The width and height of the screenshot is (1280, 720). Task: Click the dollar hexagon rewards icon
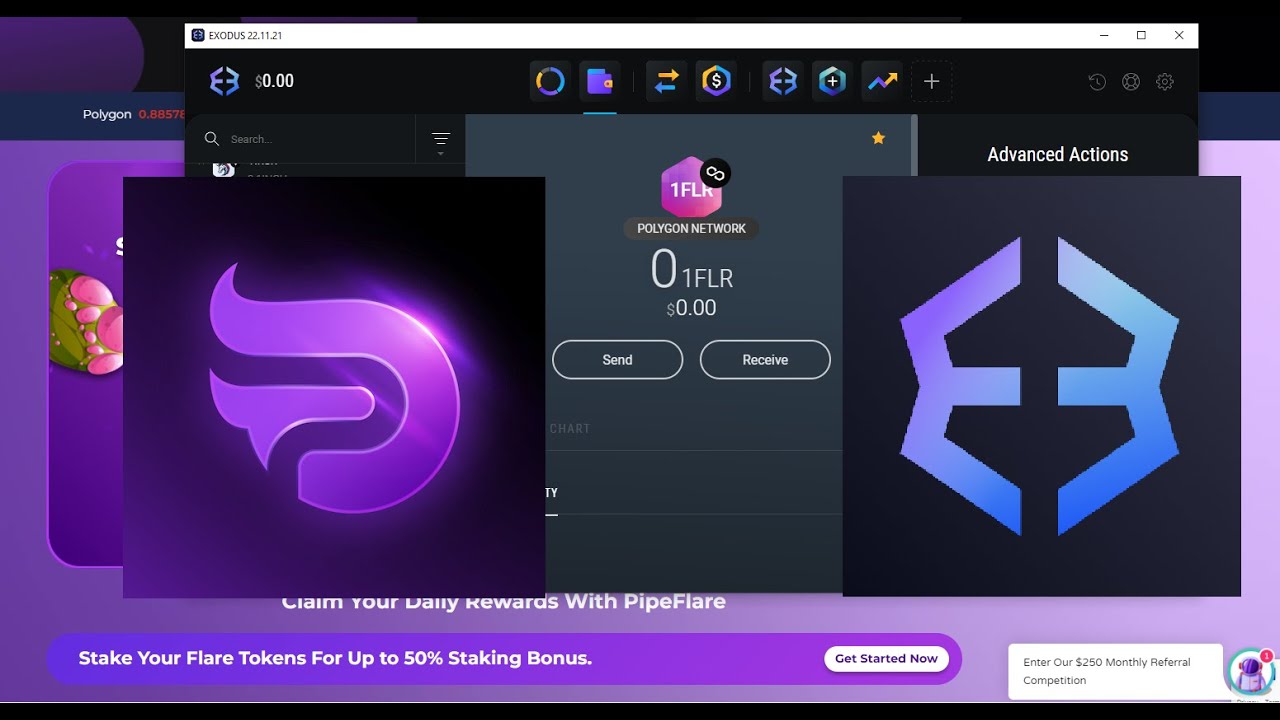click(716, 81)
